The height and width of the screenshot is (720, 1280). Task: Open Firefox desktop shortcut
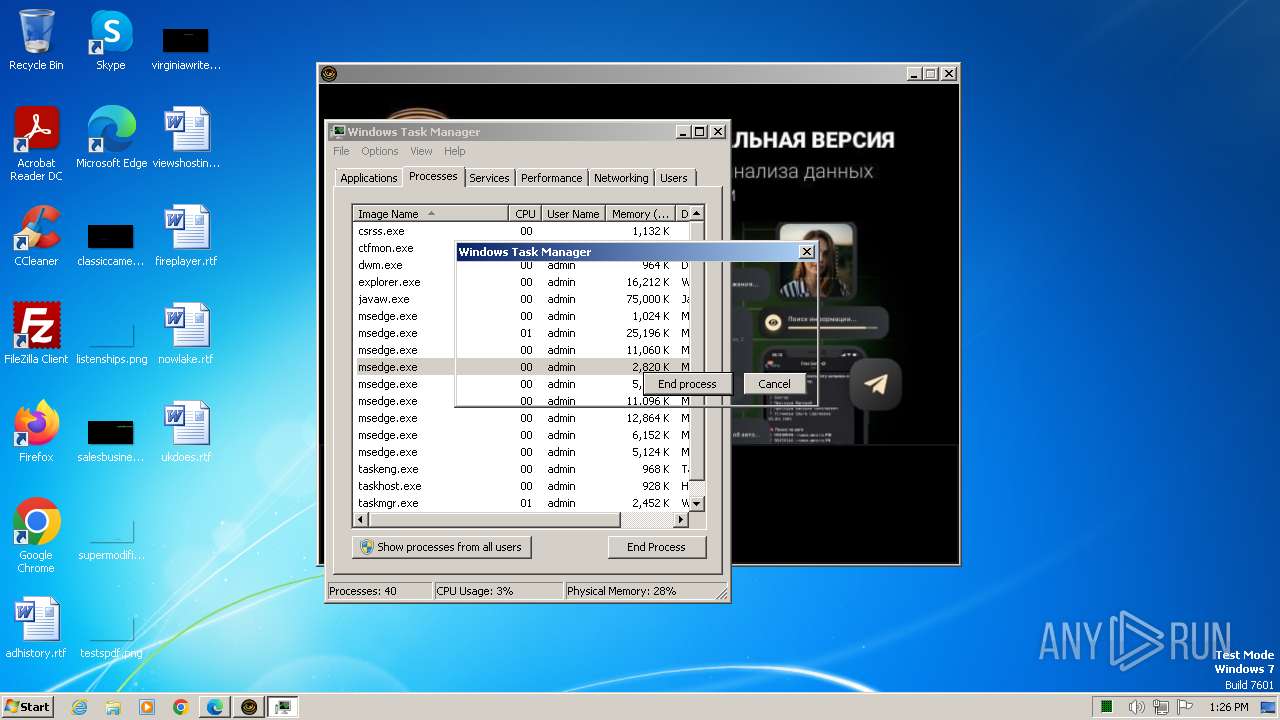(36, 432)
